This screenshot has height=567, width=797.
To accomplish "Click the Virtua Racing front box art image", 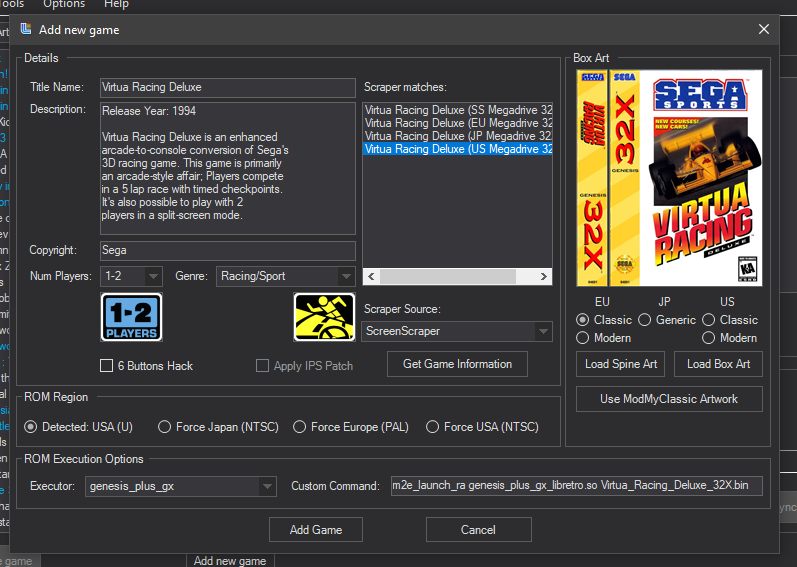I will [x=701, y=178].
